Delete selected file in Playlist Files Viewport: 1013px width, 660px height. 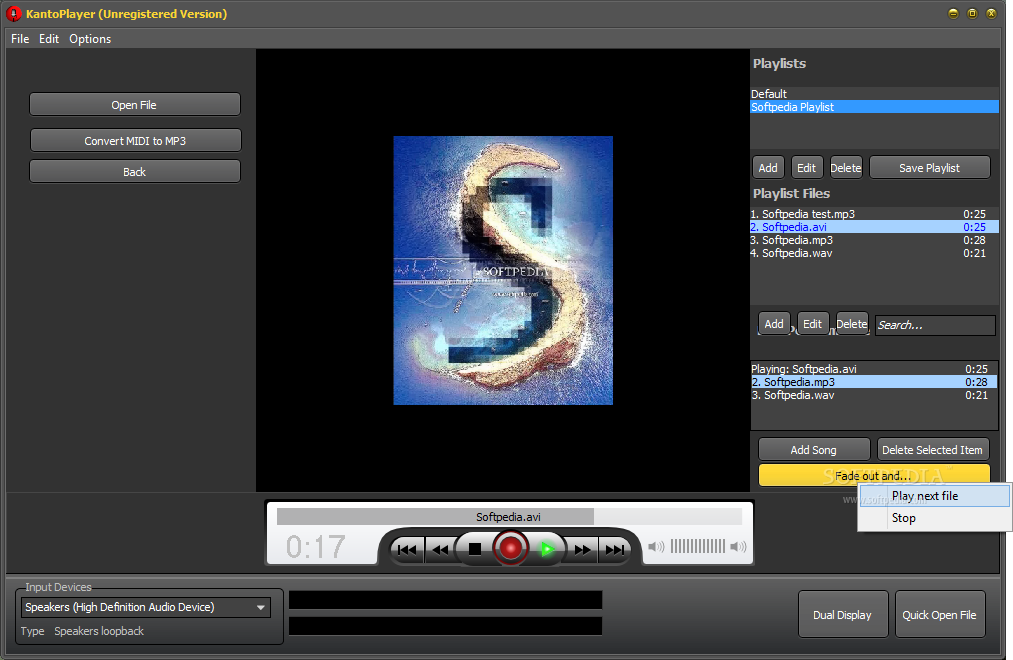coord(852,324)
